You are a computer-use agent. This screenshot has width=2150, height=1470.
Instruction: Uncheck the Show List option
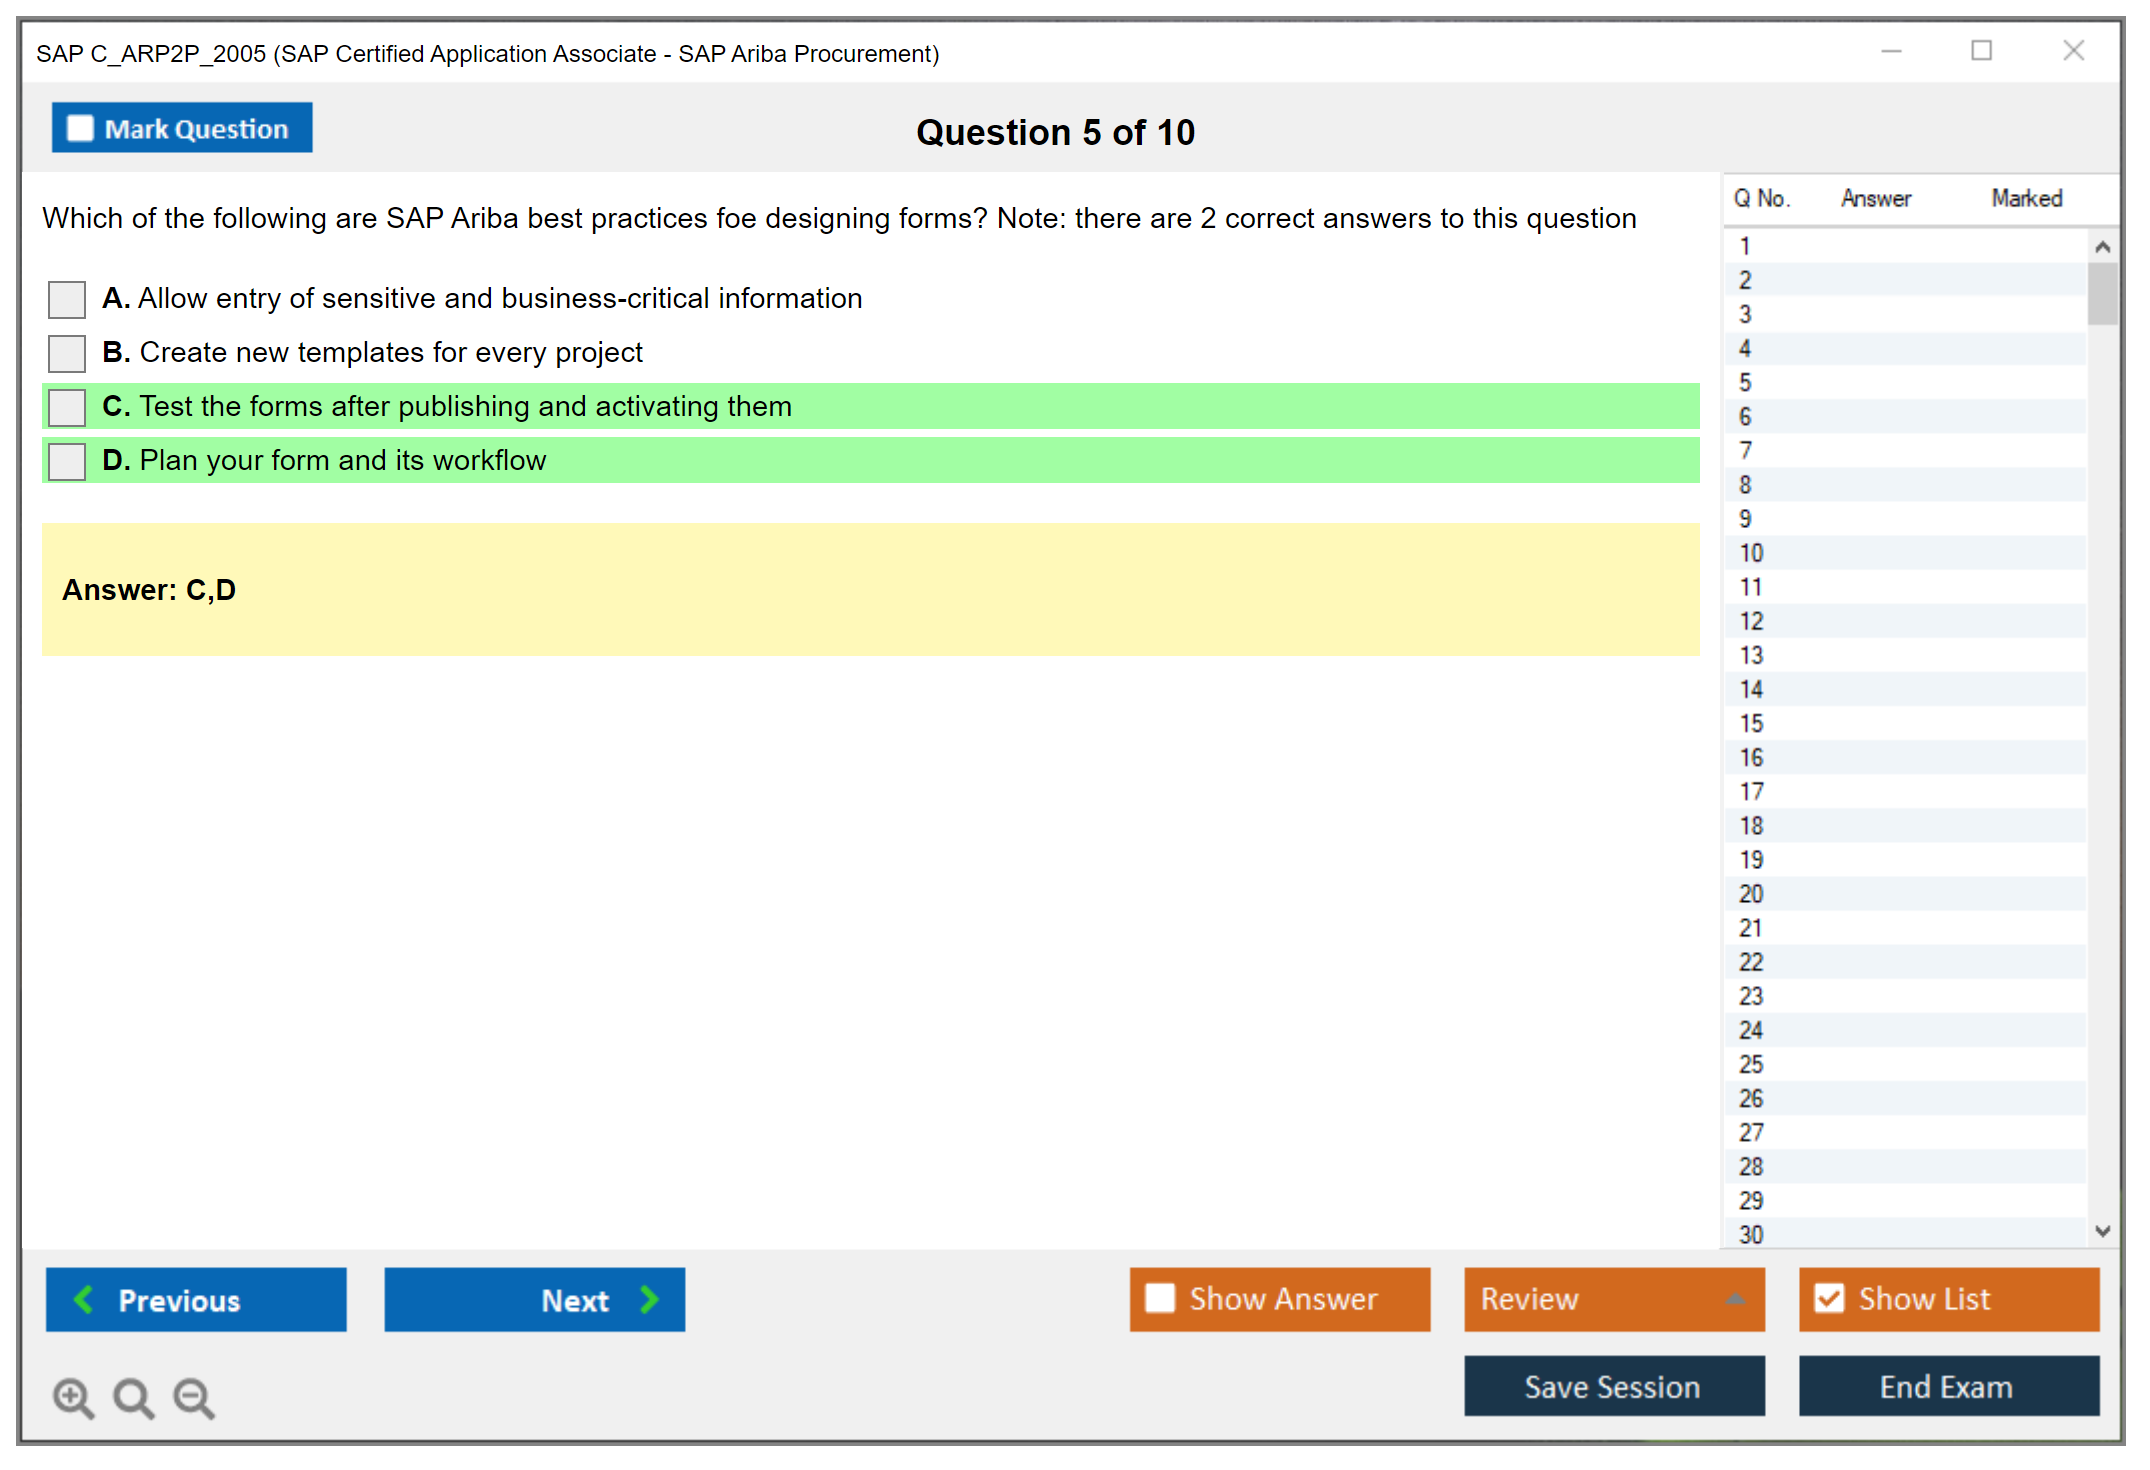pyautogui.click(x=1829, y=1298)
